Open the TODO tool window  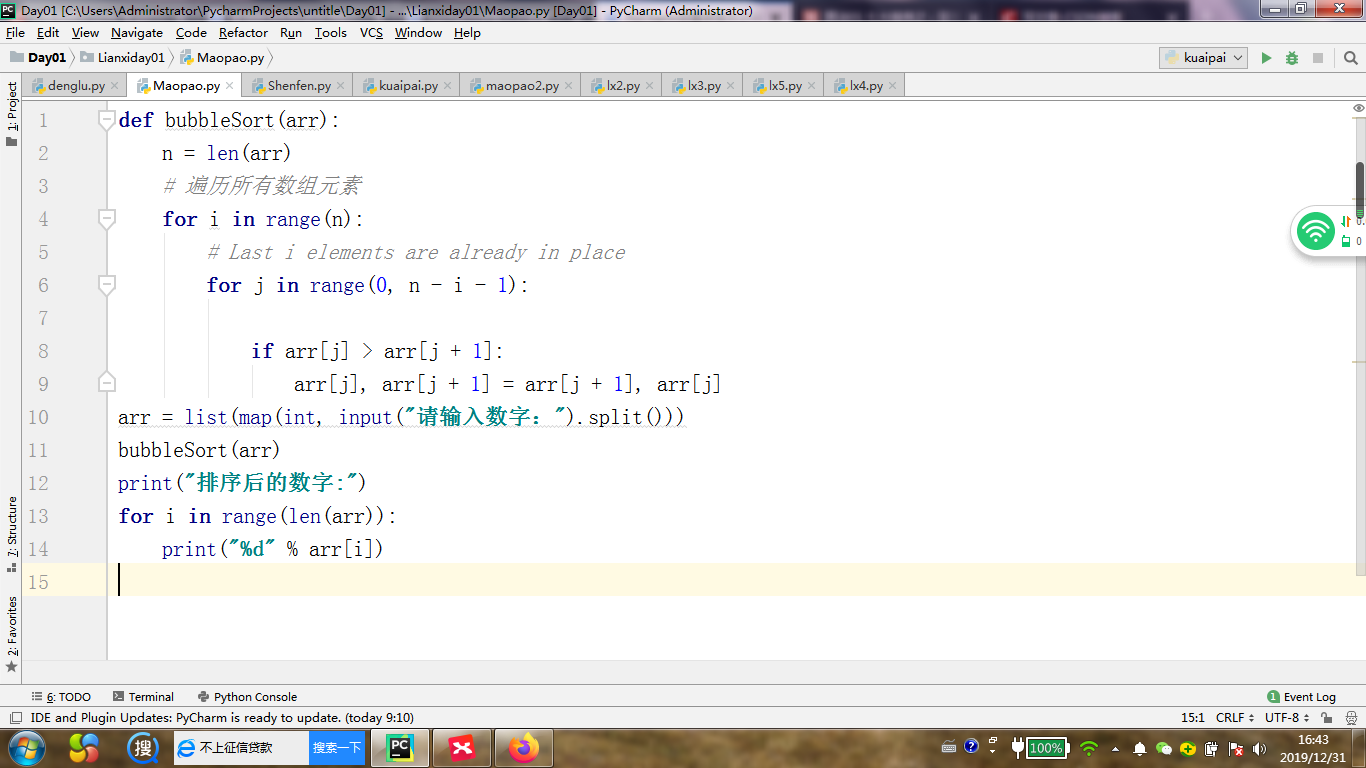pos(62,697)
